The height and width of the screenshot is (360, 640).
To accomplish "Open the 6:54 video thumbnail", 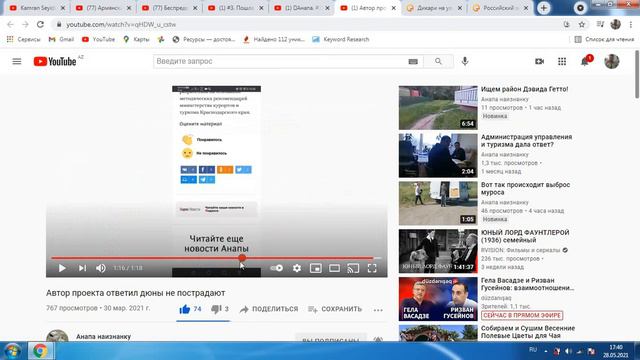I will point(438,108).
